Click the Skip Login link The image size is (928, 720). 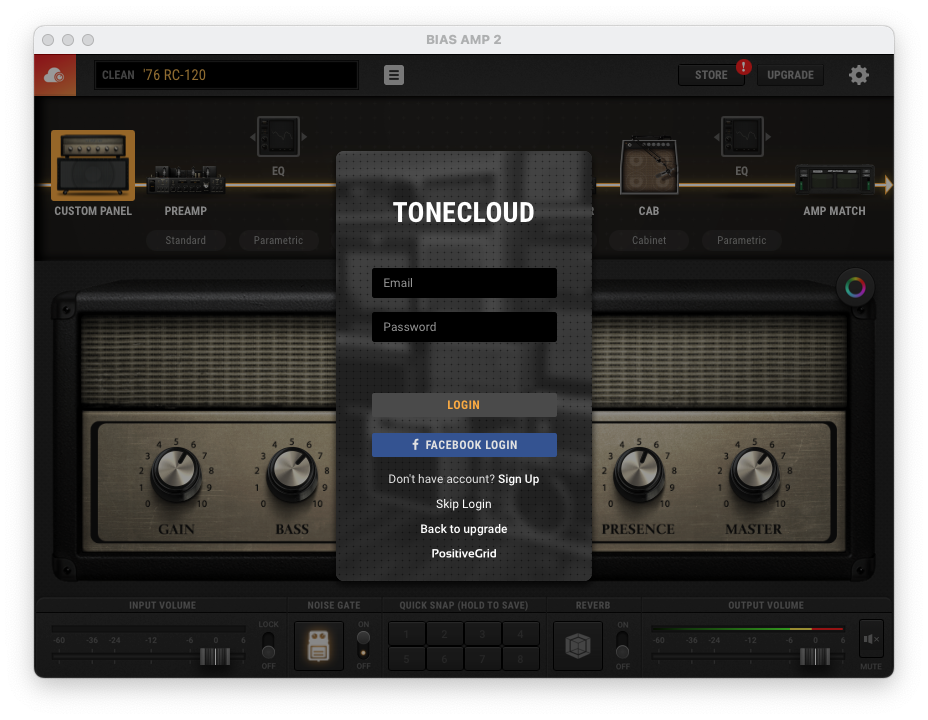coord(464,504)
